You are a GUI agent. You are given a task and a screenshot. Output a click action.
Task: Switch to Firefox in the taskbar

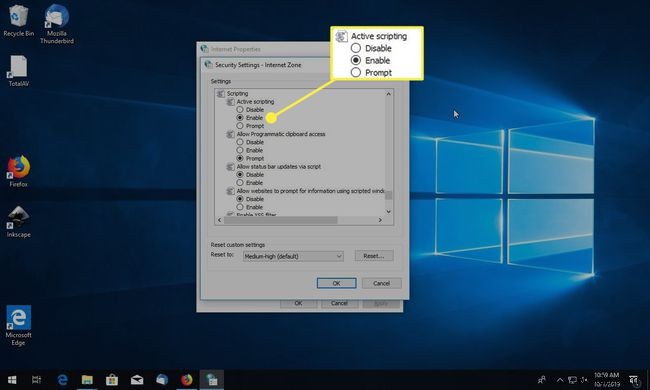(187, 380)
